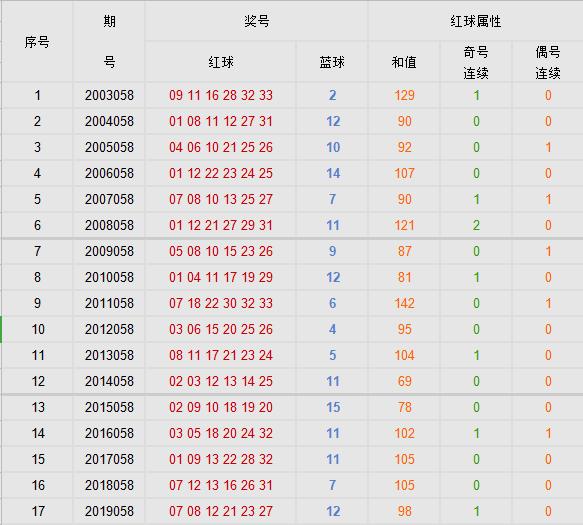Select red balls 01 12 22 23 24 25
Viewport: 583px width, 525px height.
pos(221,173)
